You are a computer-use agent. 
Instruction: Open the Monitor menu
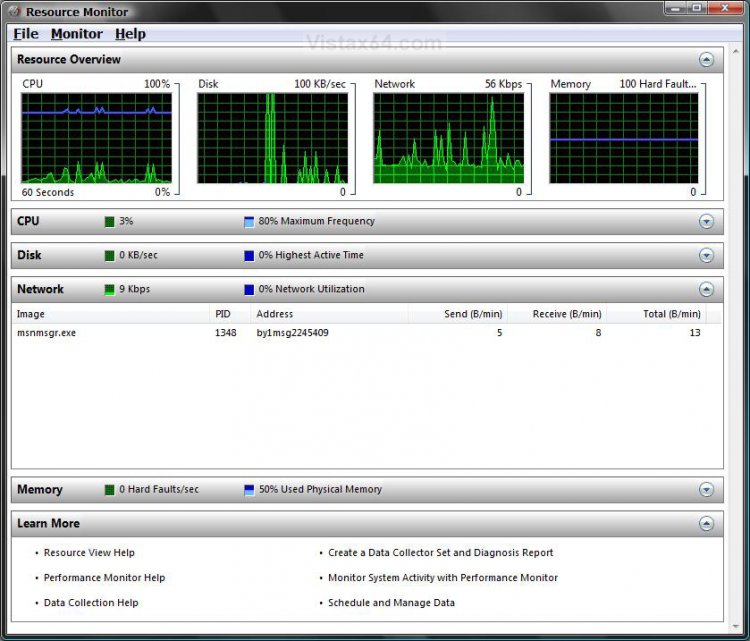(77, 34)
